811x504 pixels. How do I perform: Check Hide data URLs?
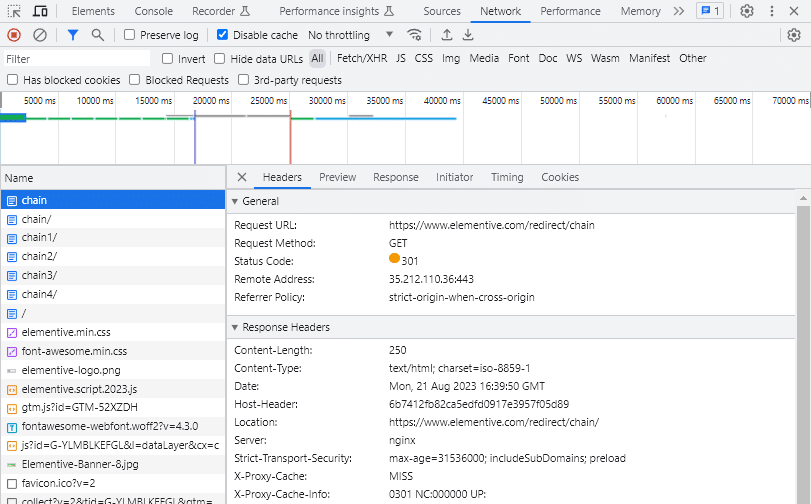[x=220, y=58]
